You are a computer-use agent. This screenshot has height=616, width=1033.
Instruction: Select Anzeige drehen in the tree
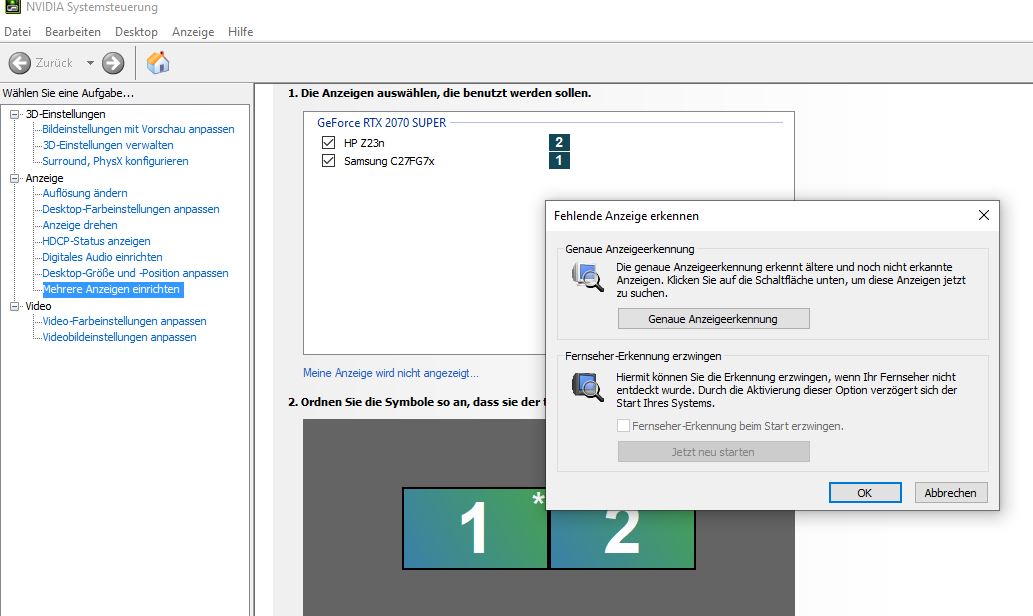tap(80, 225)
